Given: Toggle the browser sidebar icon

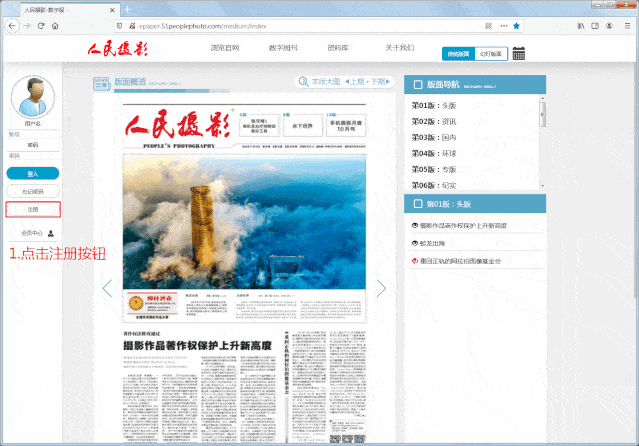Looking at the screenshot, I should click(x=595, y=26).
